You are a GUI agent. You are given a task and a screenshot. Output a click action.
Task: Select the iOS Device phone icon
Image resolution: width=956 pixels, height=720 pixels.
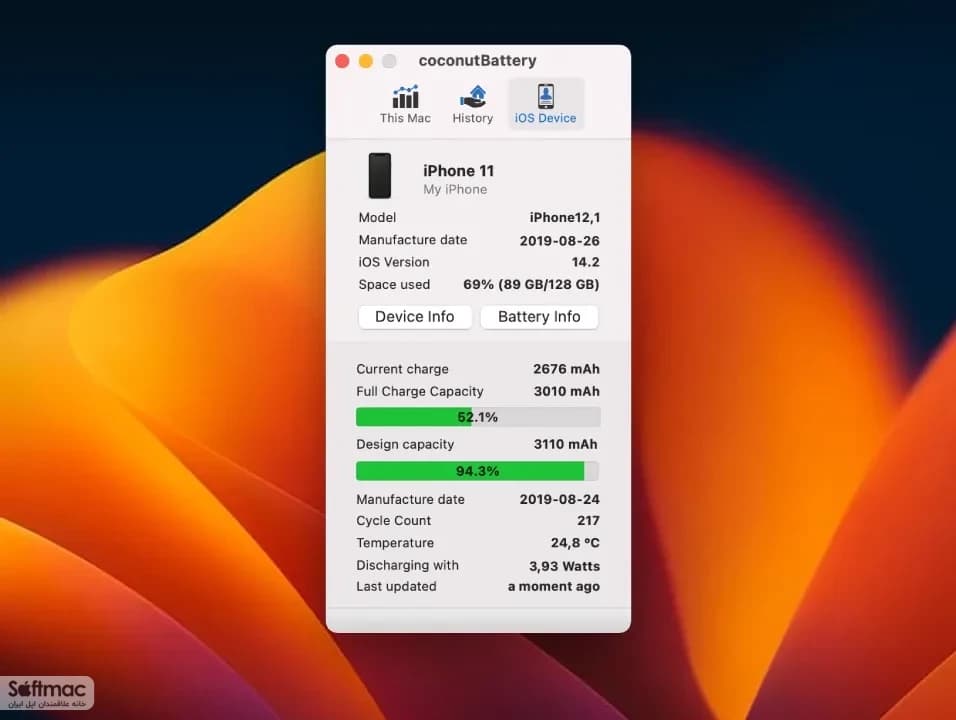click(x=546, y=96)
